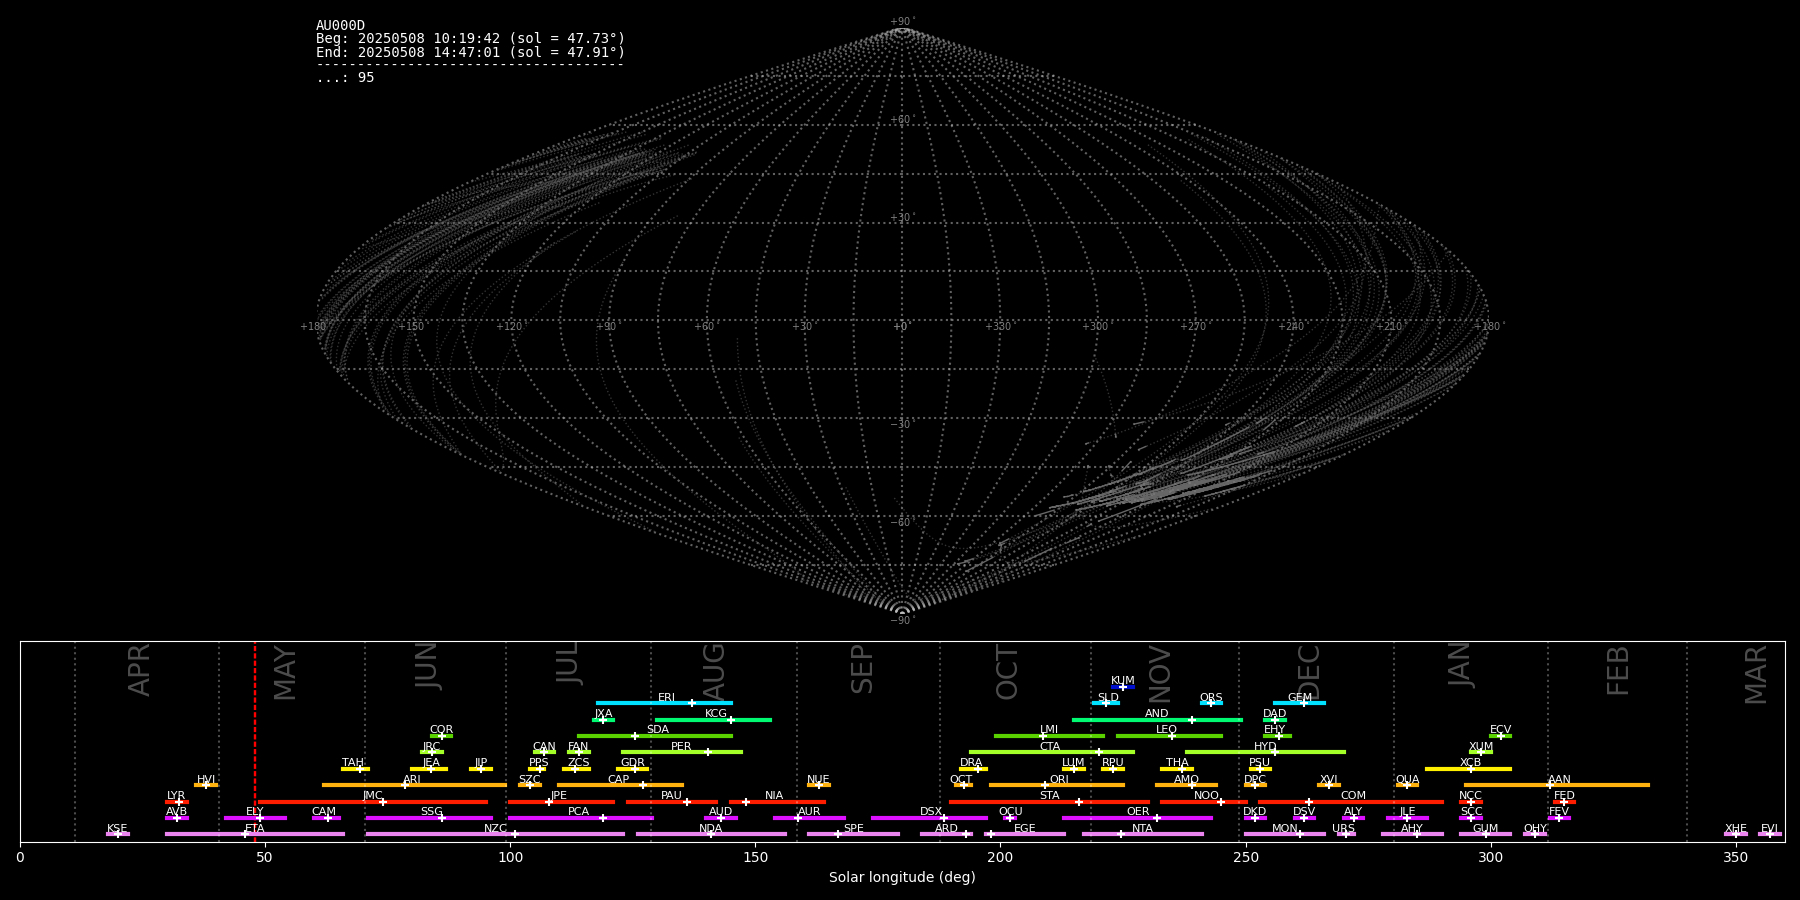Click the light green CTA activity bar
The image size is (1800, 900).
coord(1052,752)
